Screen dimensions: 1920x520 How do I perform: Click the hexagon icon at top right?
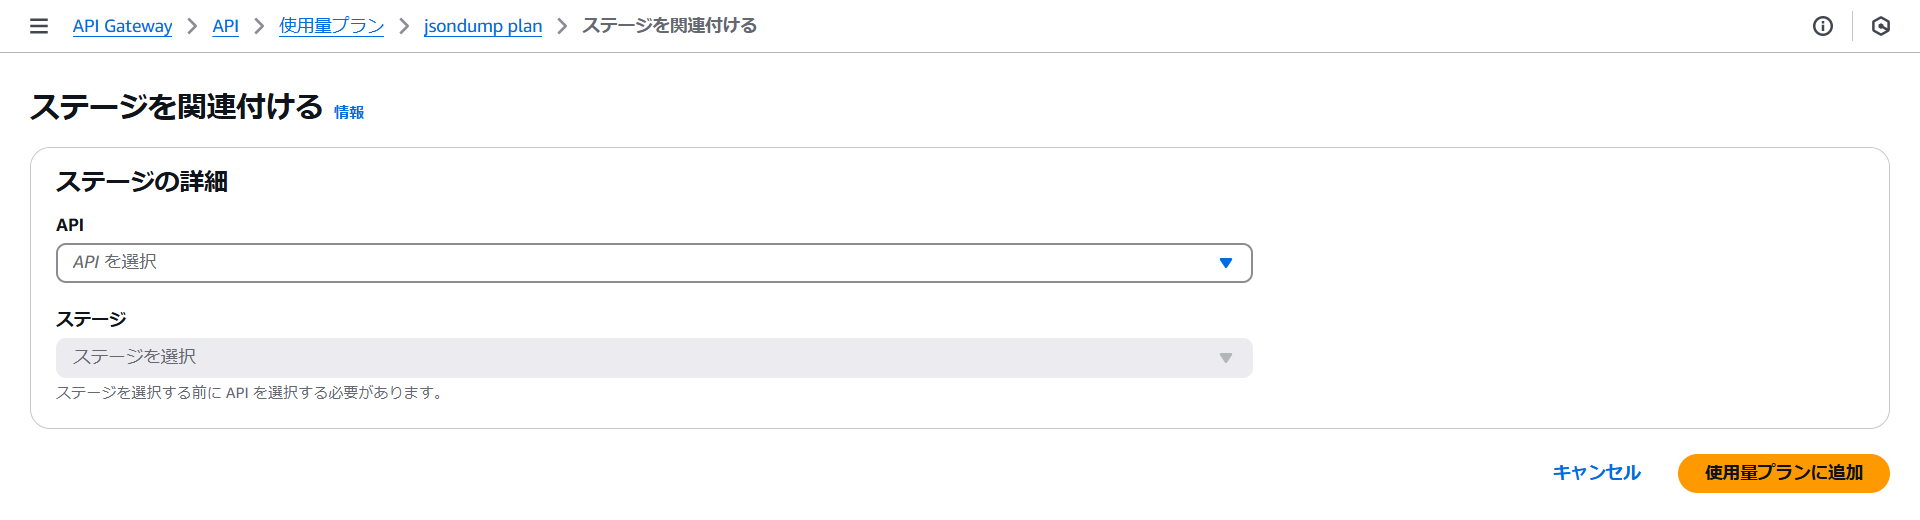[x=1881, y=26]
